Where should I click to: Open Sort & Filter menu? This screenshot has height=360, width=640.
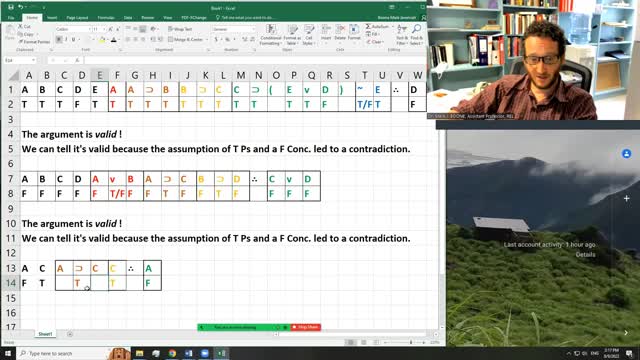402,35
